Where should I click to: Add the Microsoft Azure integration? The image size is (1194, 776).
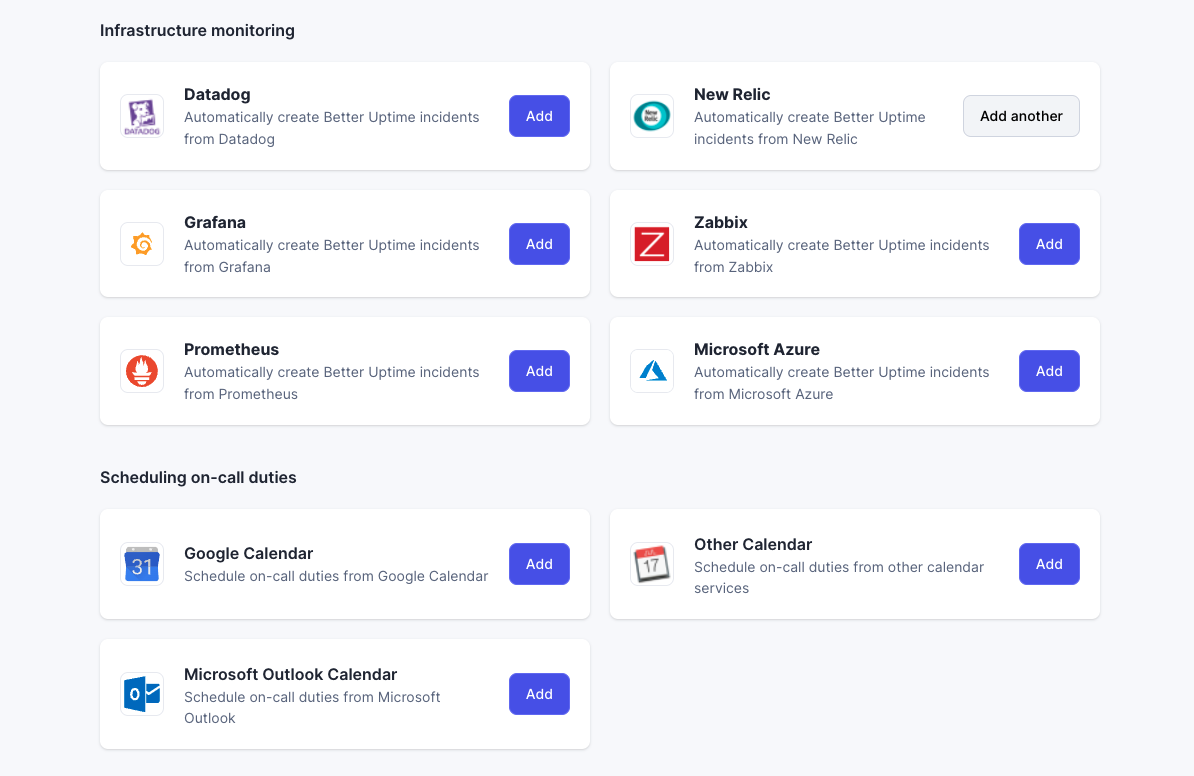(1049, 371)
